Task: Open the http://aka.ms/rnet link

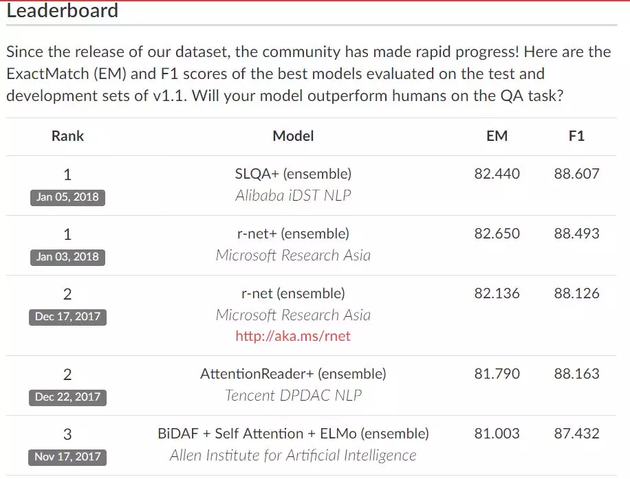Action: point(293,336)
